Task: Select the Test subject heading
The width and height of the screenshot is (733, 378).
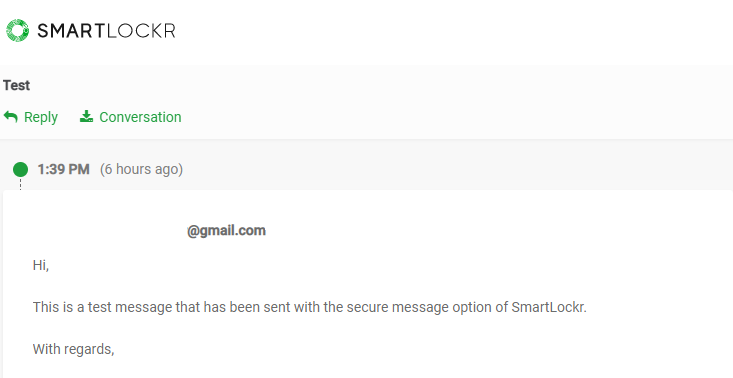Action: click(16, 86)
